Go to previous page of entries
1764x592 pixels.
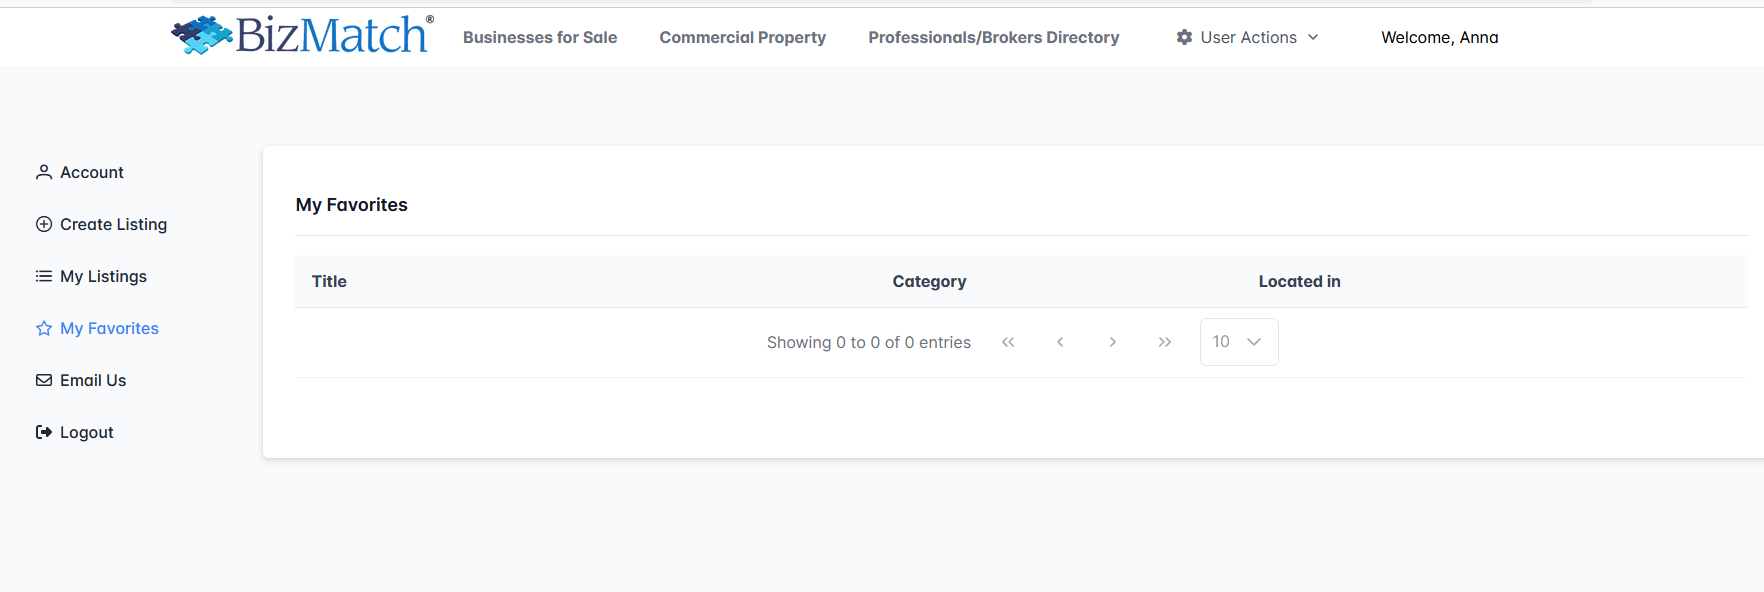tap(1060, 342)
